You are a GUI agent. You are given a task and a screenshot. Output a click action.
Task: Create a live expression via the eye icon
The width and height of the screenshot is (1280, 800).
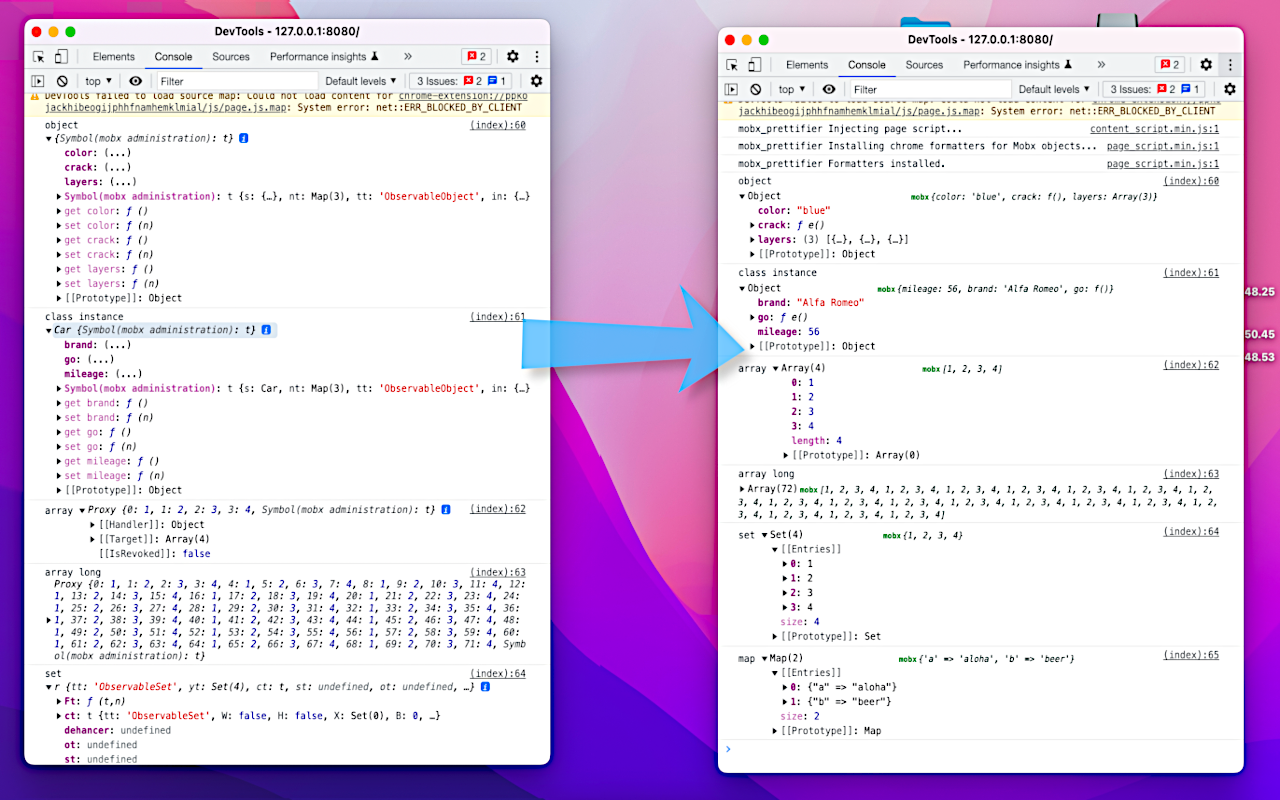135,81
